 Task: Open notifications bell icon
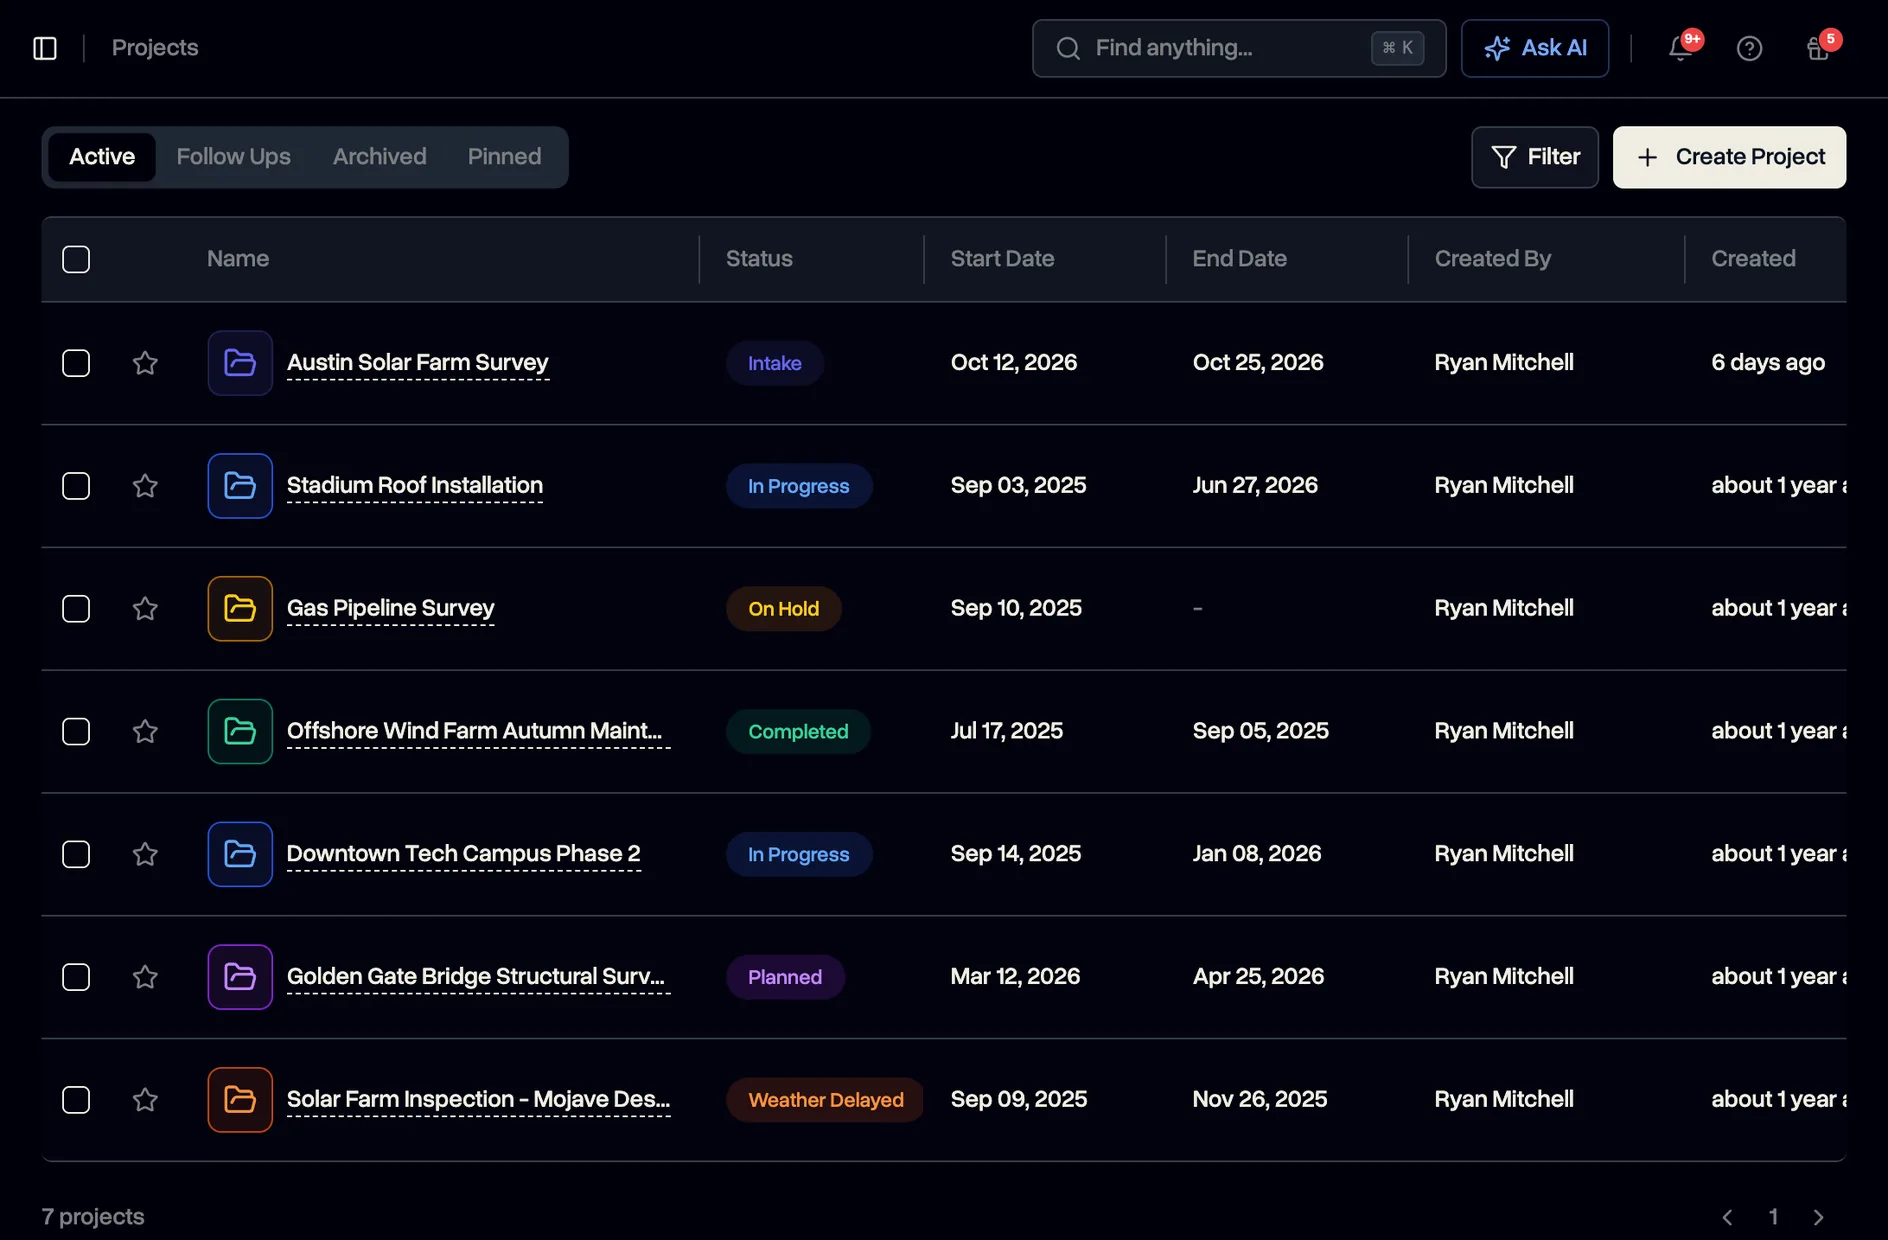(x=1680, y=48)
